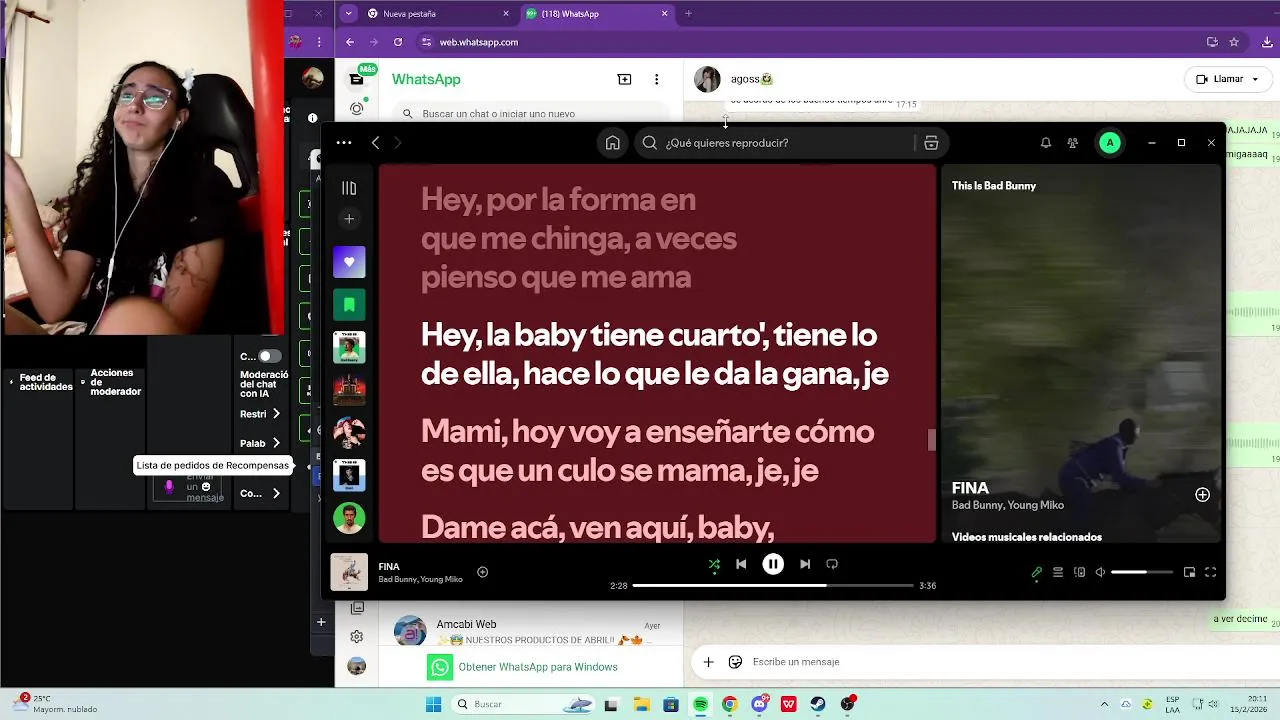Open Steam from the taskbar

[x=818, y=704]
